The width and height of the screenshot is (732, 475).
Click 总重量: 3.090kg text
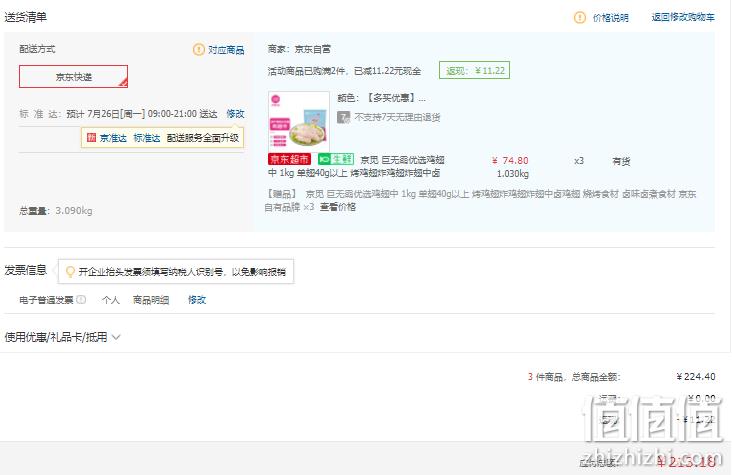coord(56,211)
